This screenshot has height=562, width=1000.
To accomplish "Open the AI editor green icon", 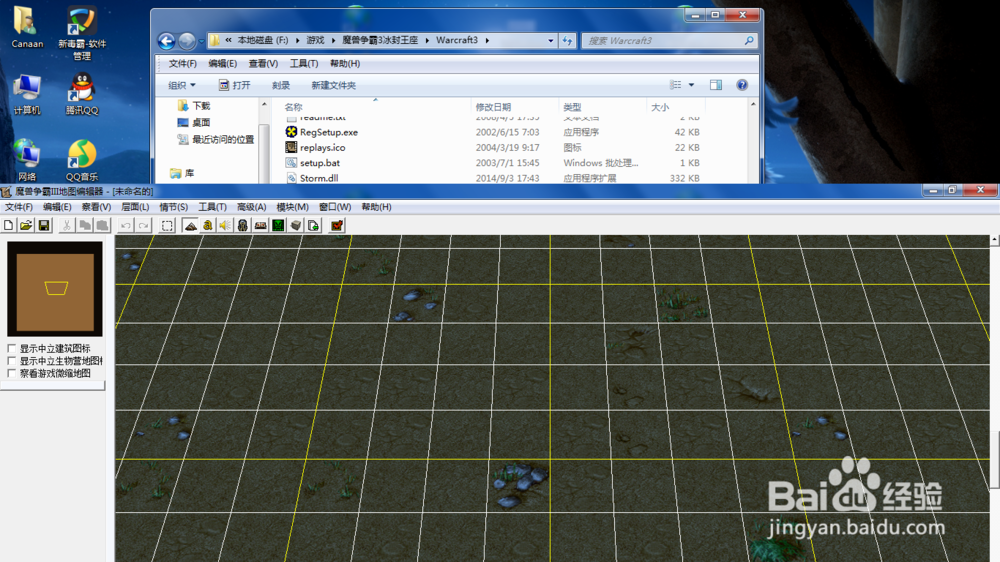I will (279, 225).
